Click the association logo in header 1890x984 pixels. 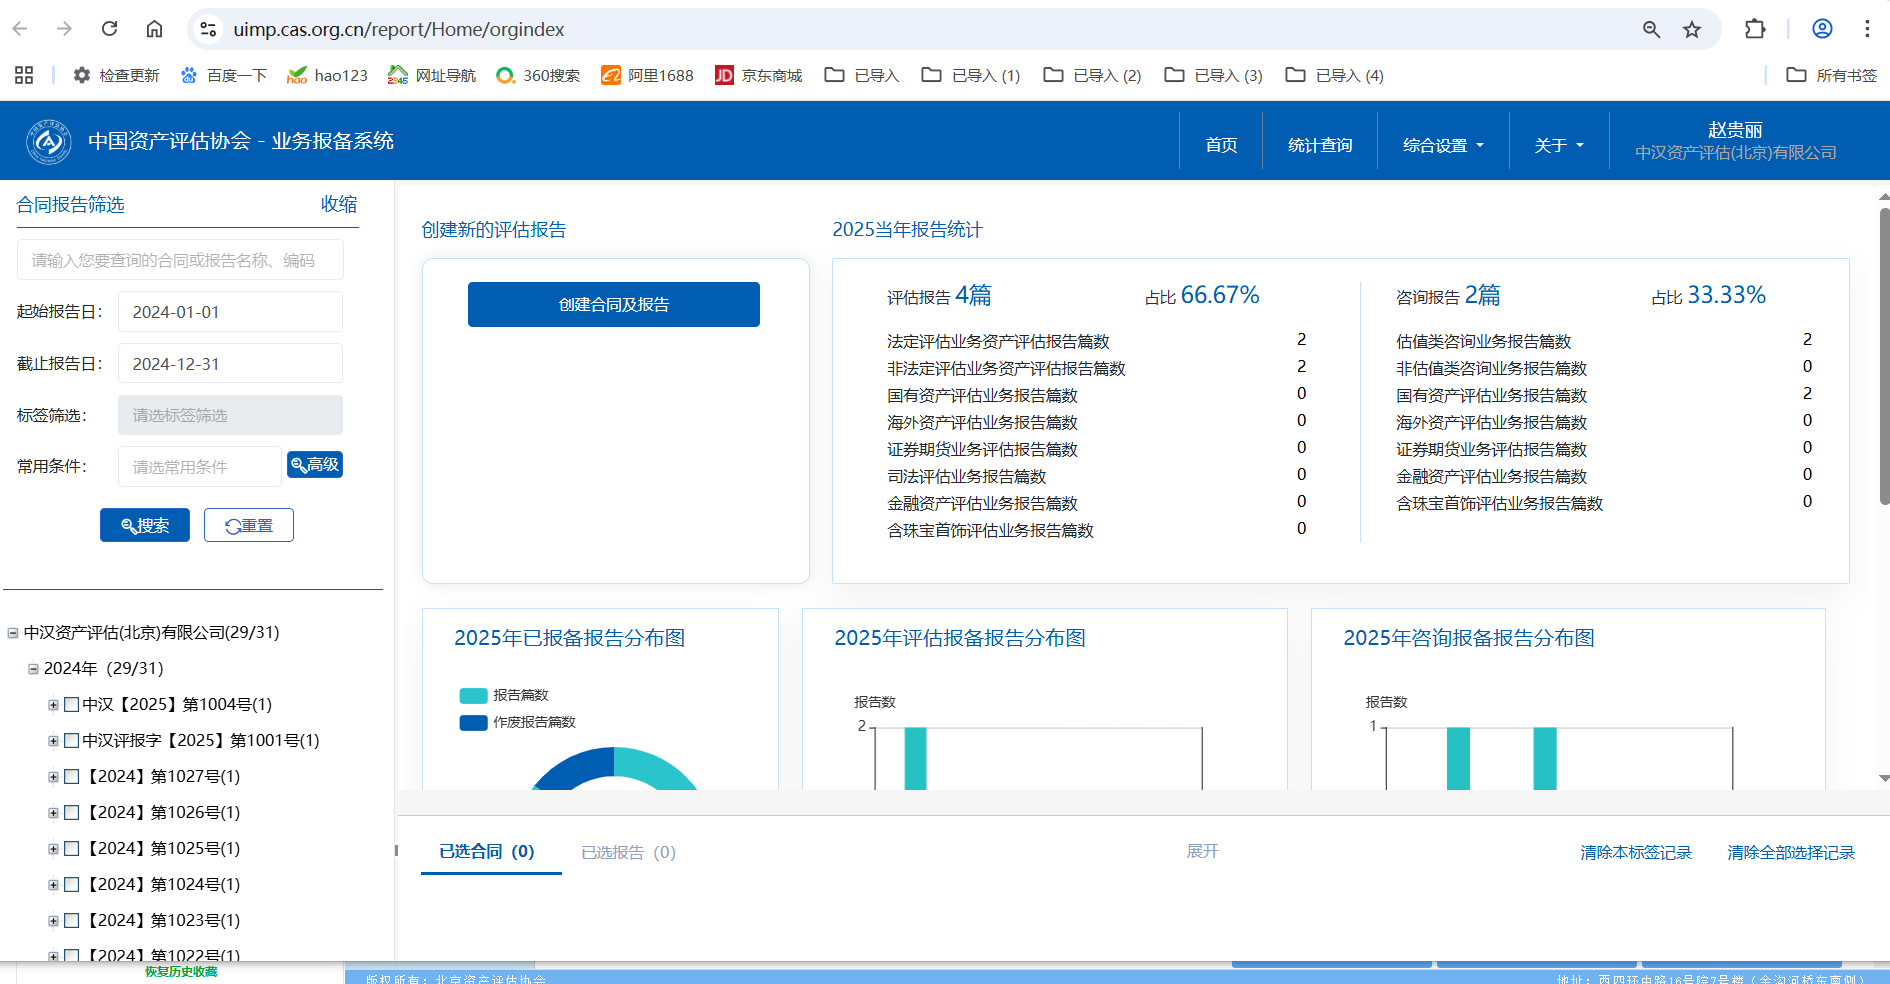(48, 142)
